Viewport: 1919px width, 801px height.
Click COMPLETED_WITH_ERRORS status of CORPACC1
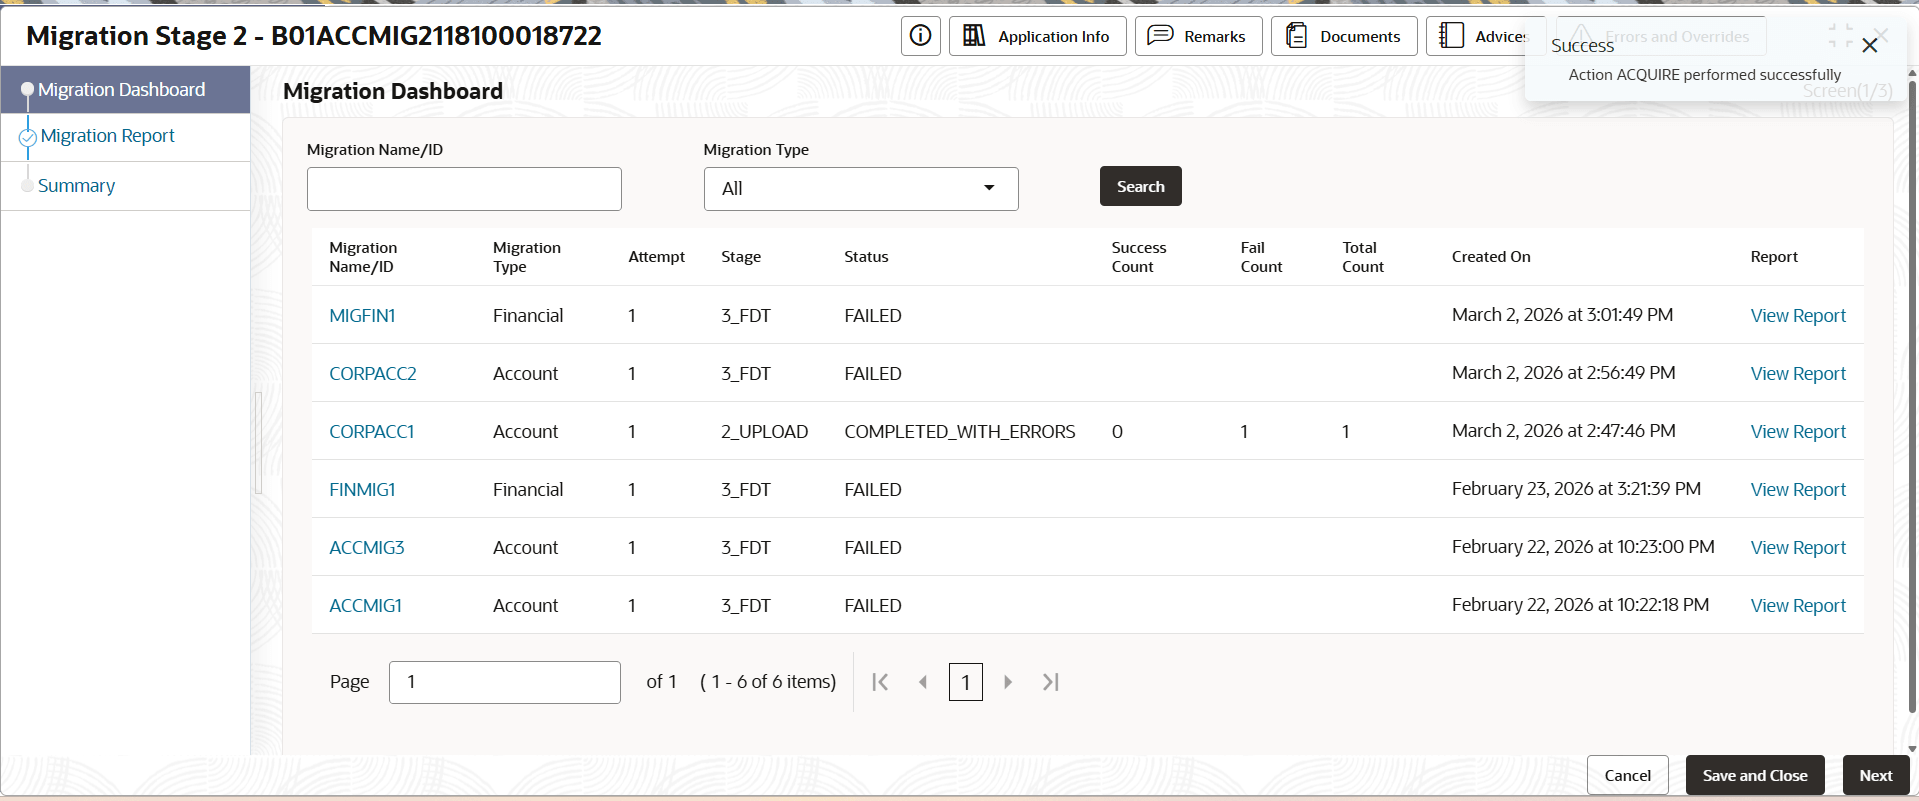960,432
